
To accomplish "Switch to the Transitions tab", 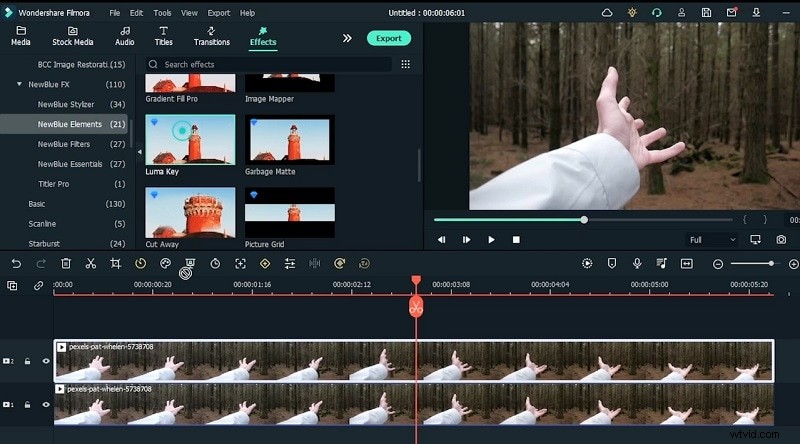I will pyautogui.click(x=211, y=37).
